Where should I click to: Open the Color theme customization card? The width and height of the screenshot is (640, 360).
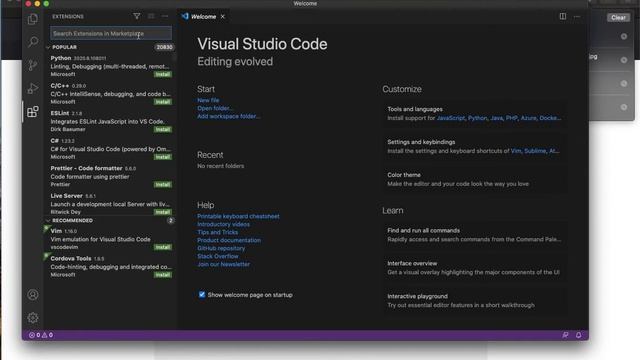point(474,179)
